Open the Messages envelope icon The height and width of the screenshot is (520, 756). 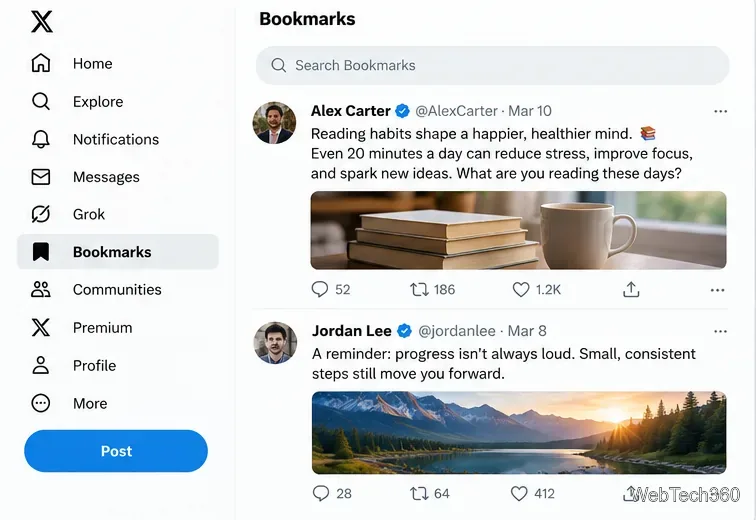point(40,177)
